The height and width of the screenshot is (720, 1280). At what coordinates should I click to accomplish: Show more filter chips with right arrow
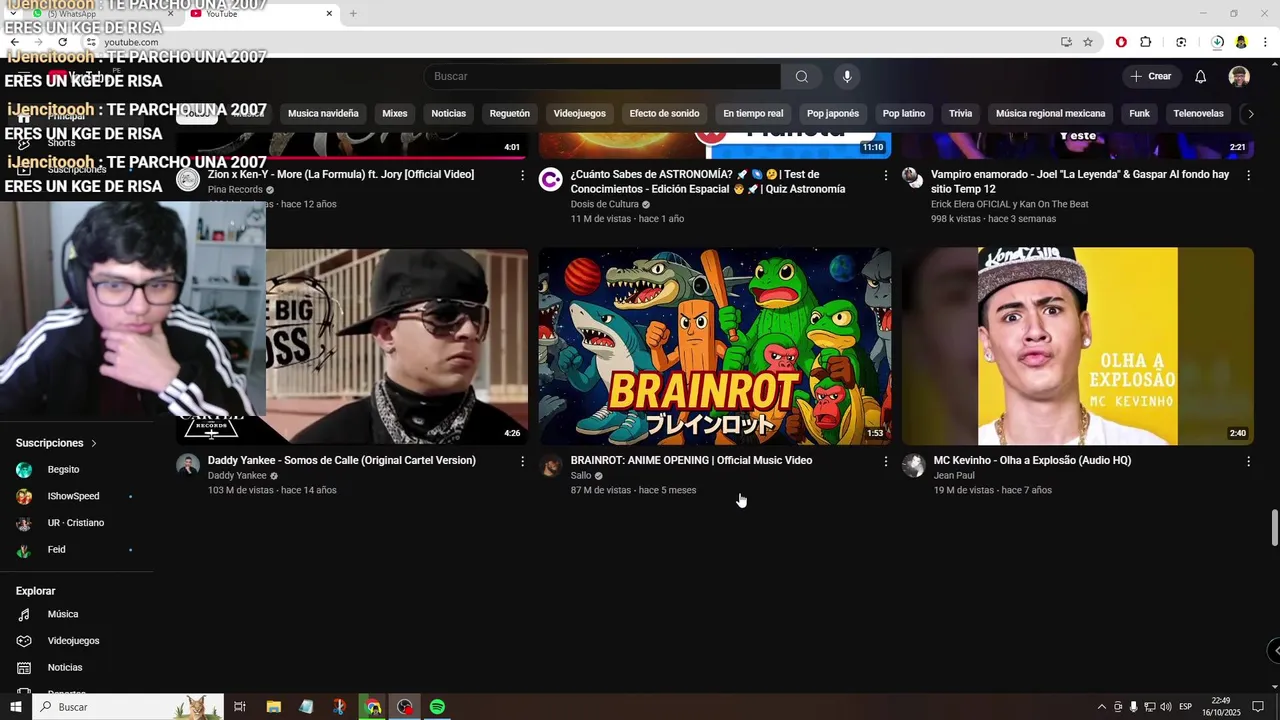click(1250, 113)
